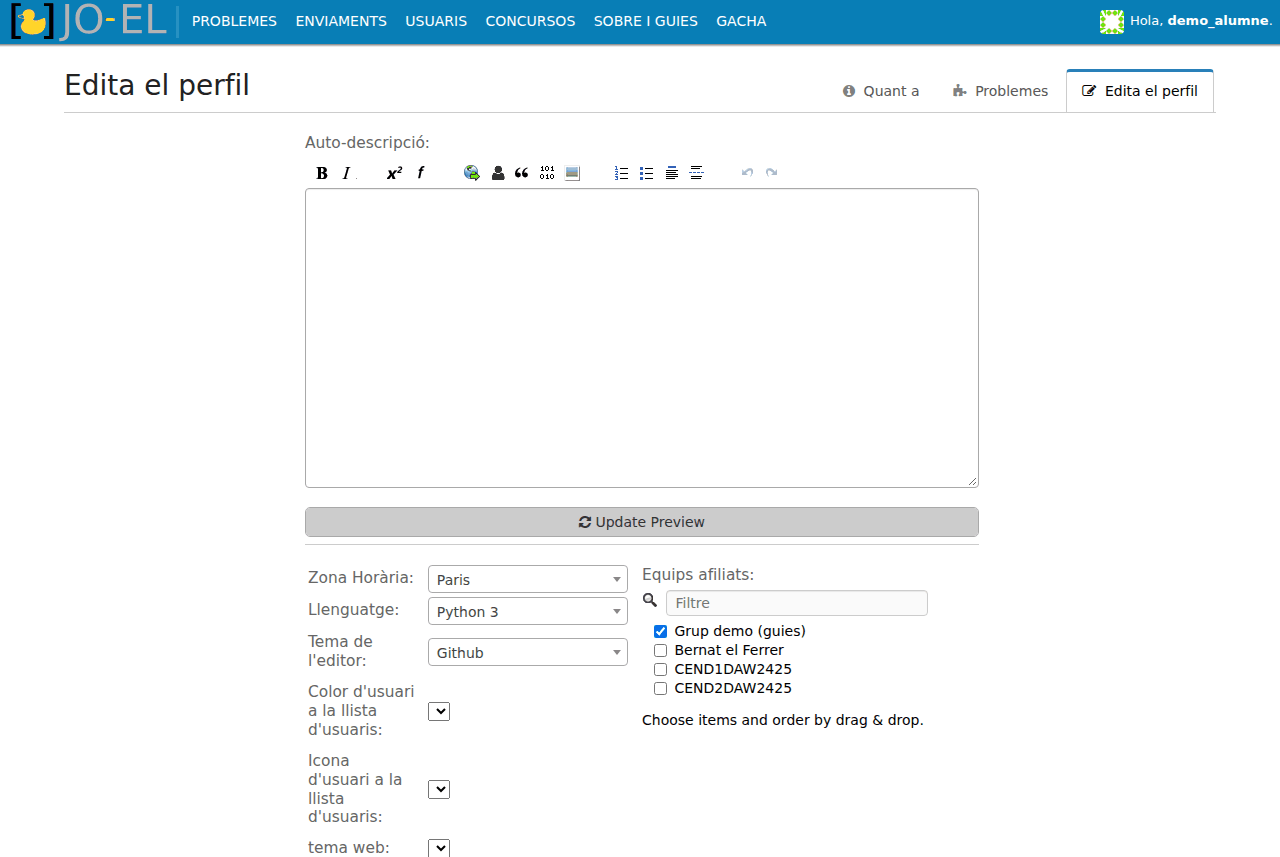
Task: Open the Llenguatge Python 3 dropdown
Action: pos(528,611)
